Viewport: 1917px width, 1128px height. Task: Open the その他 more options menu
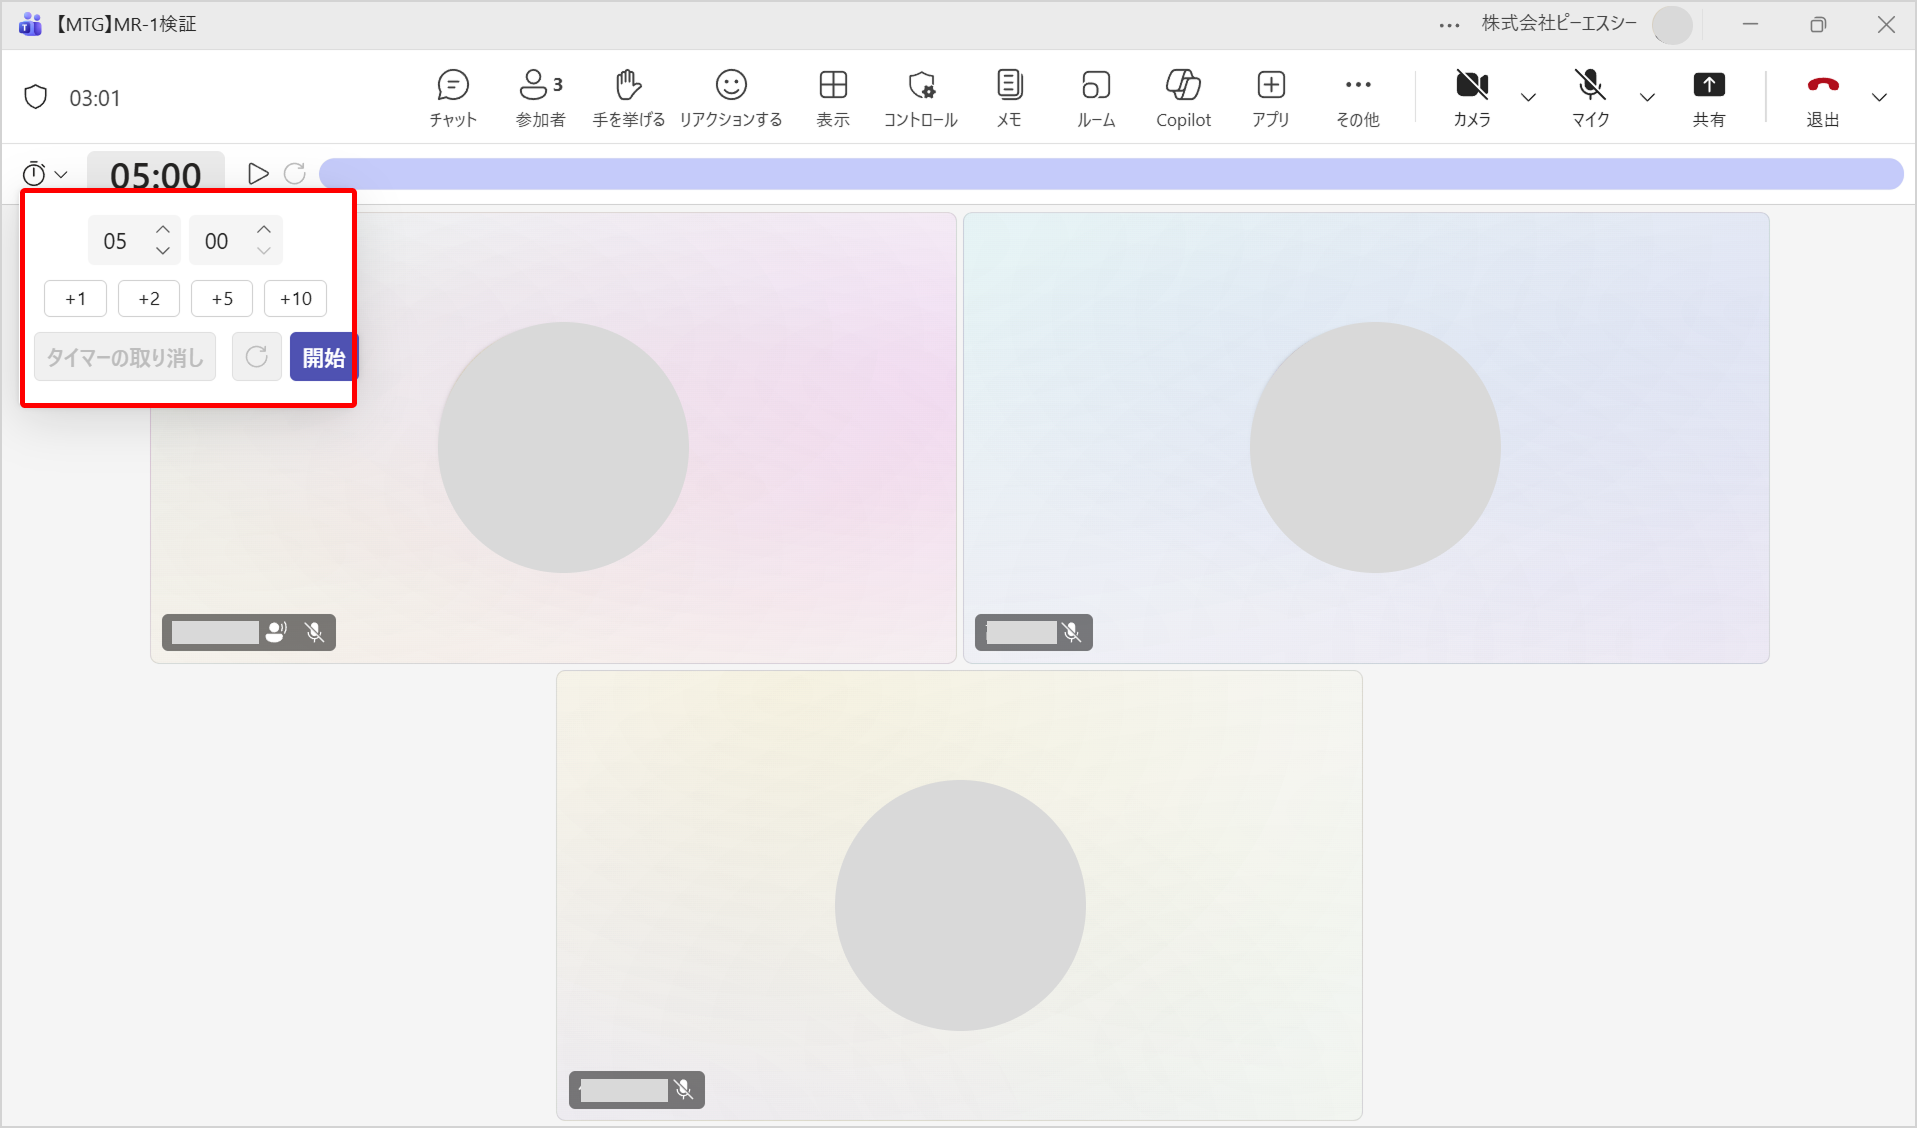(1357, 97)
